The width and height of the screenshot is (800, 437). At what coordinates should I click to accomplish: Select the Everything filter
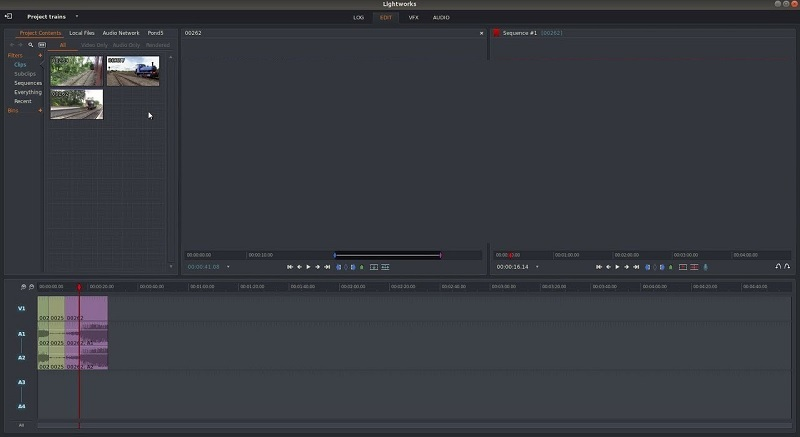28,92
